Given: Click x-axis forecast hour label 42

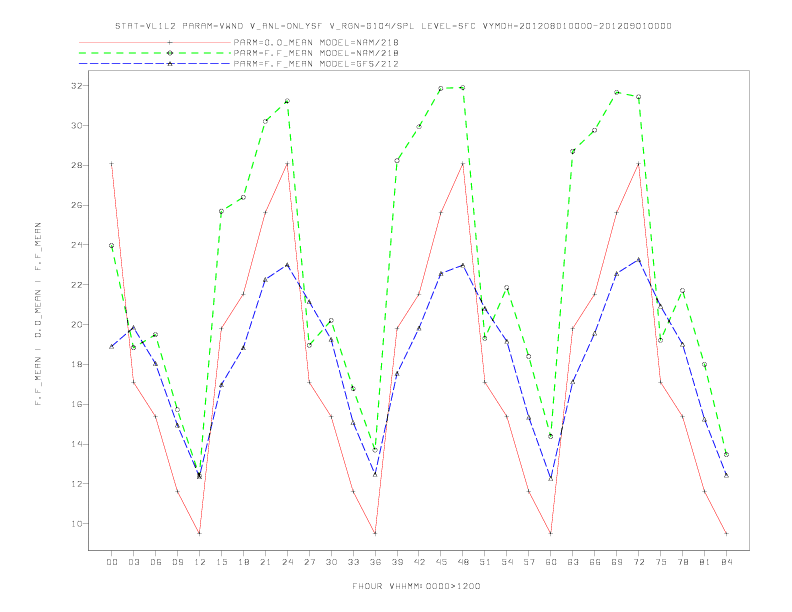Looking at the screenshot, I should pyautogui.click(x=419, y=562).
